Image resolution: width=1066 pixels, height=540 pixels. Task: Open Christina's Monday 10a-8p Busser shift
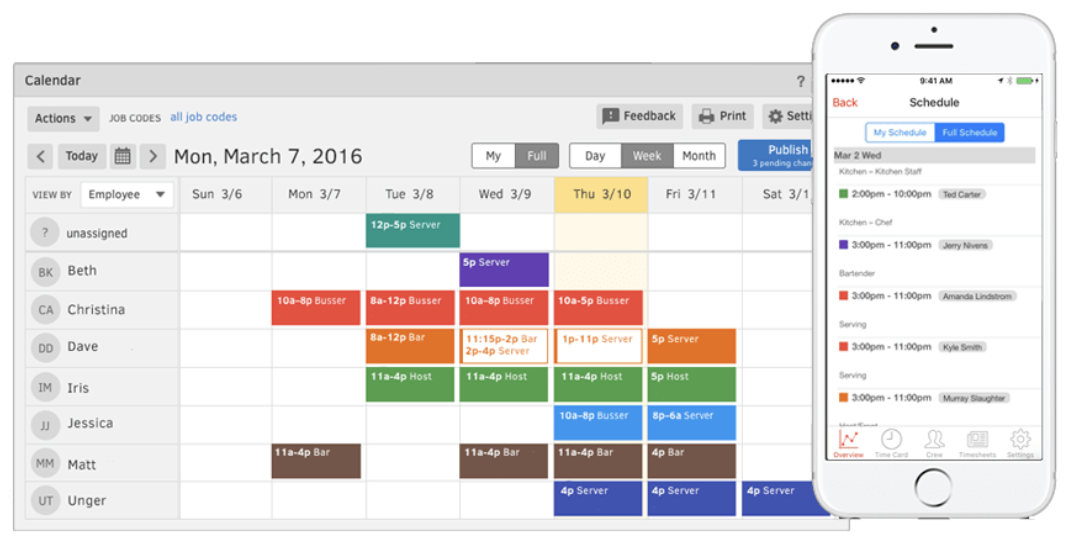[316, 308]
